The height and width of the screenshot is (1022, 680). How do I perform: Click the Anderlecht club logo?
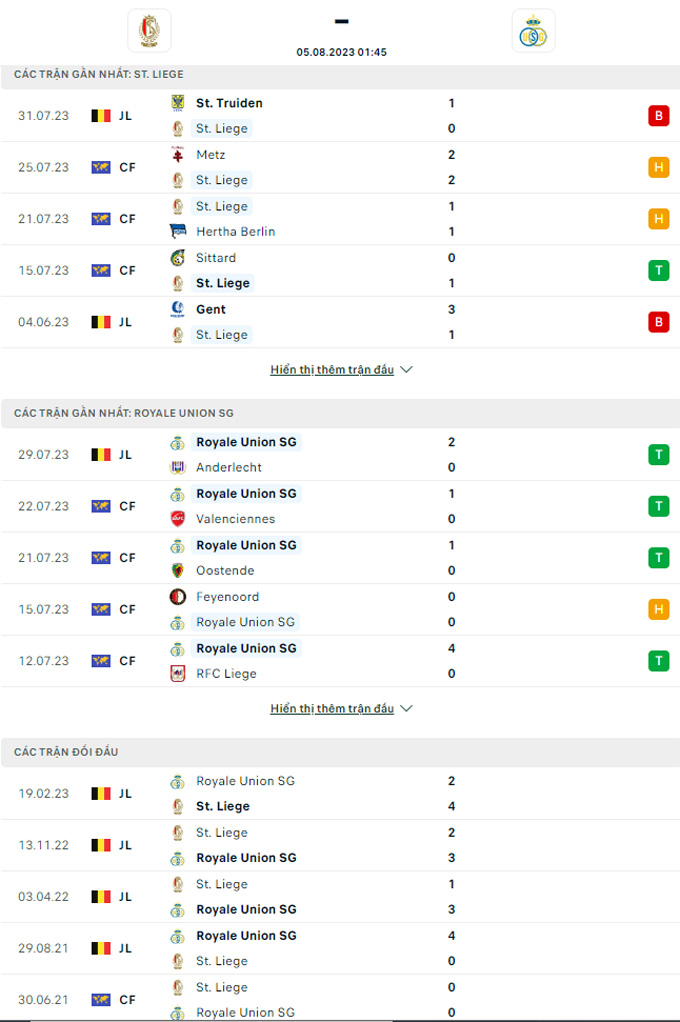point(178,467)
